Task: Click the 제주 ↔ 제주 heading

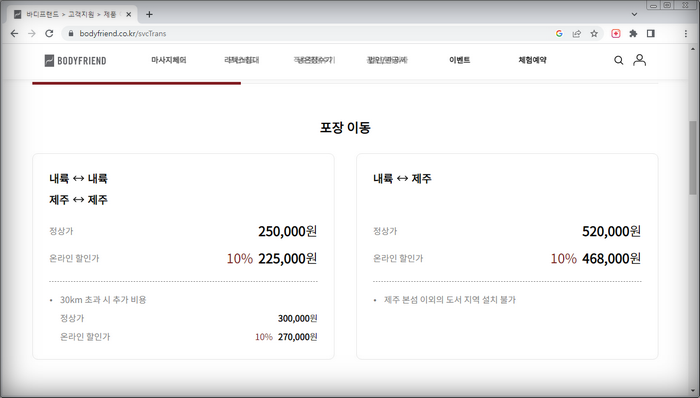Action: 78,199
